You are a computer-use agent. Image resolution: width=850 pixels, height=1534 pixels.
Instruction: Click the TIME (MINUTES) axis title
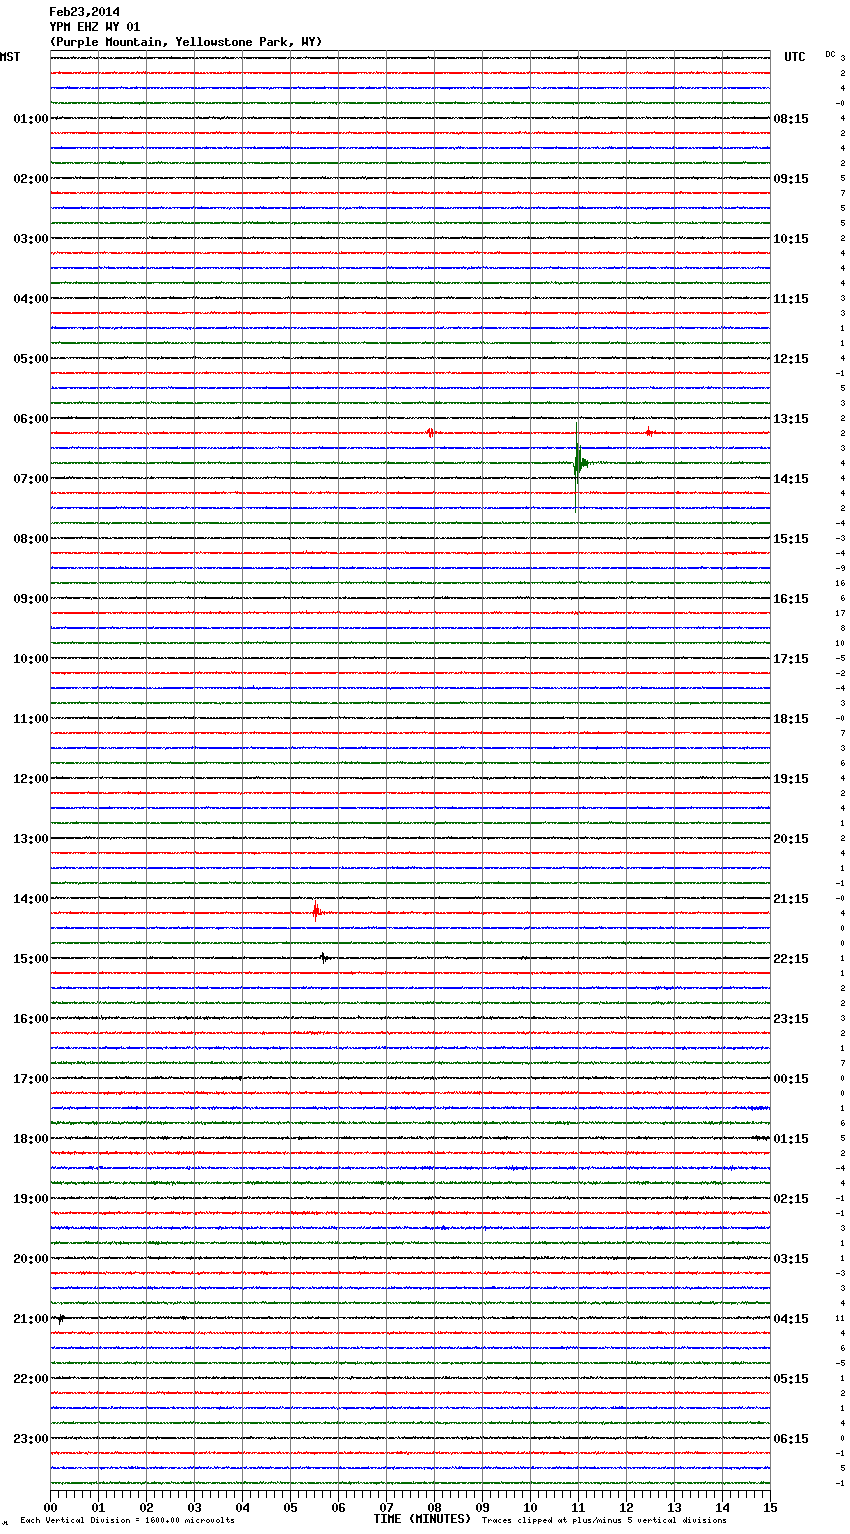(x=422, y=1519)
